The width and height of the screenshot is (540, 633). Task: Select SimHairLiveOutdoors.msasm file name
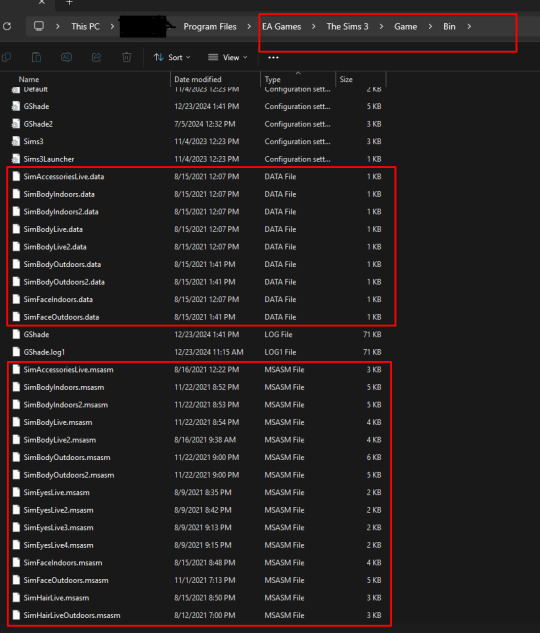72,616
